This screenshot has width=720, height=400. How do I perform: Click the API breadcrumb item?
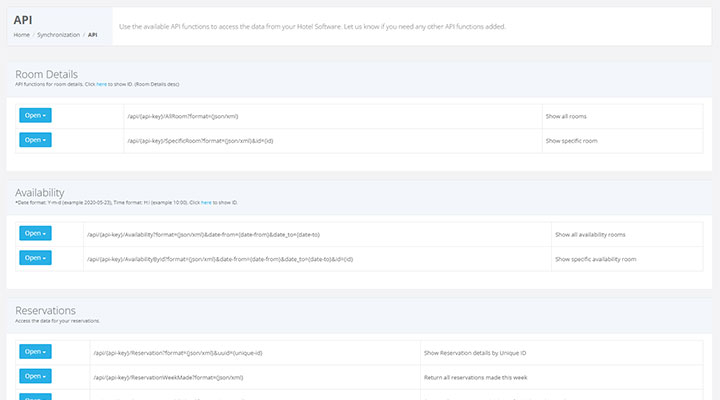[x=92, y=35]
